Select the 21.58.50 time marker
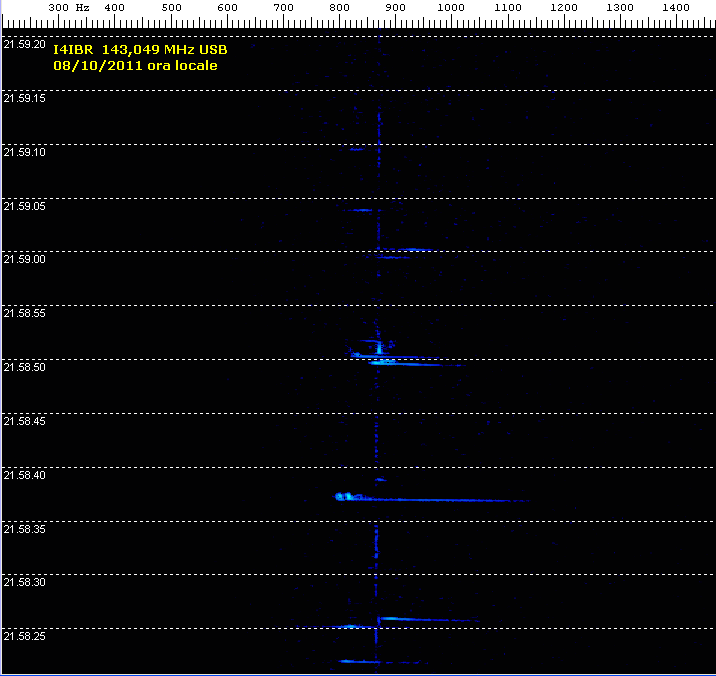 pyautogui.click(x=25, y=367)
